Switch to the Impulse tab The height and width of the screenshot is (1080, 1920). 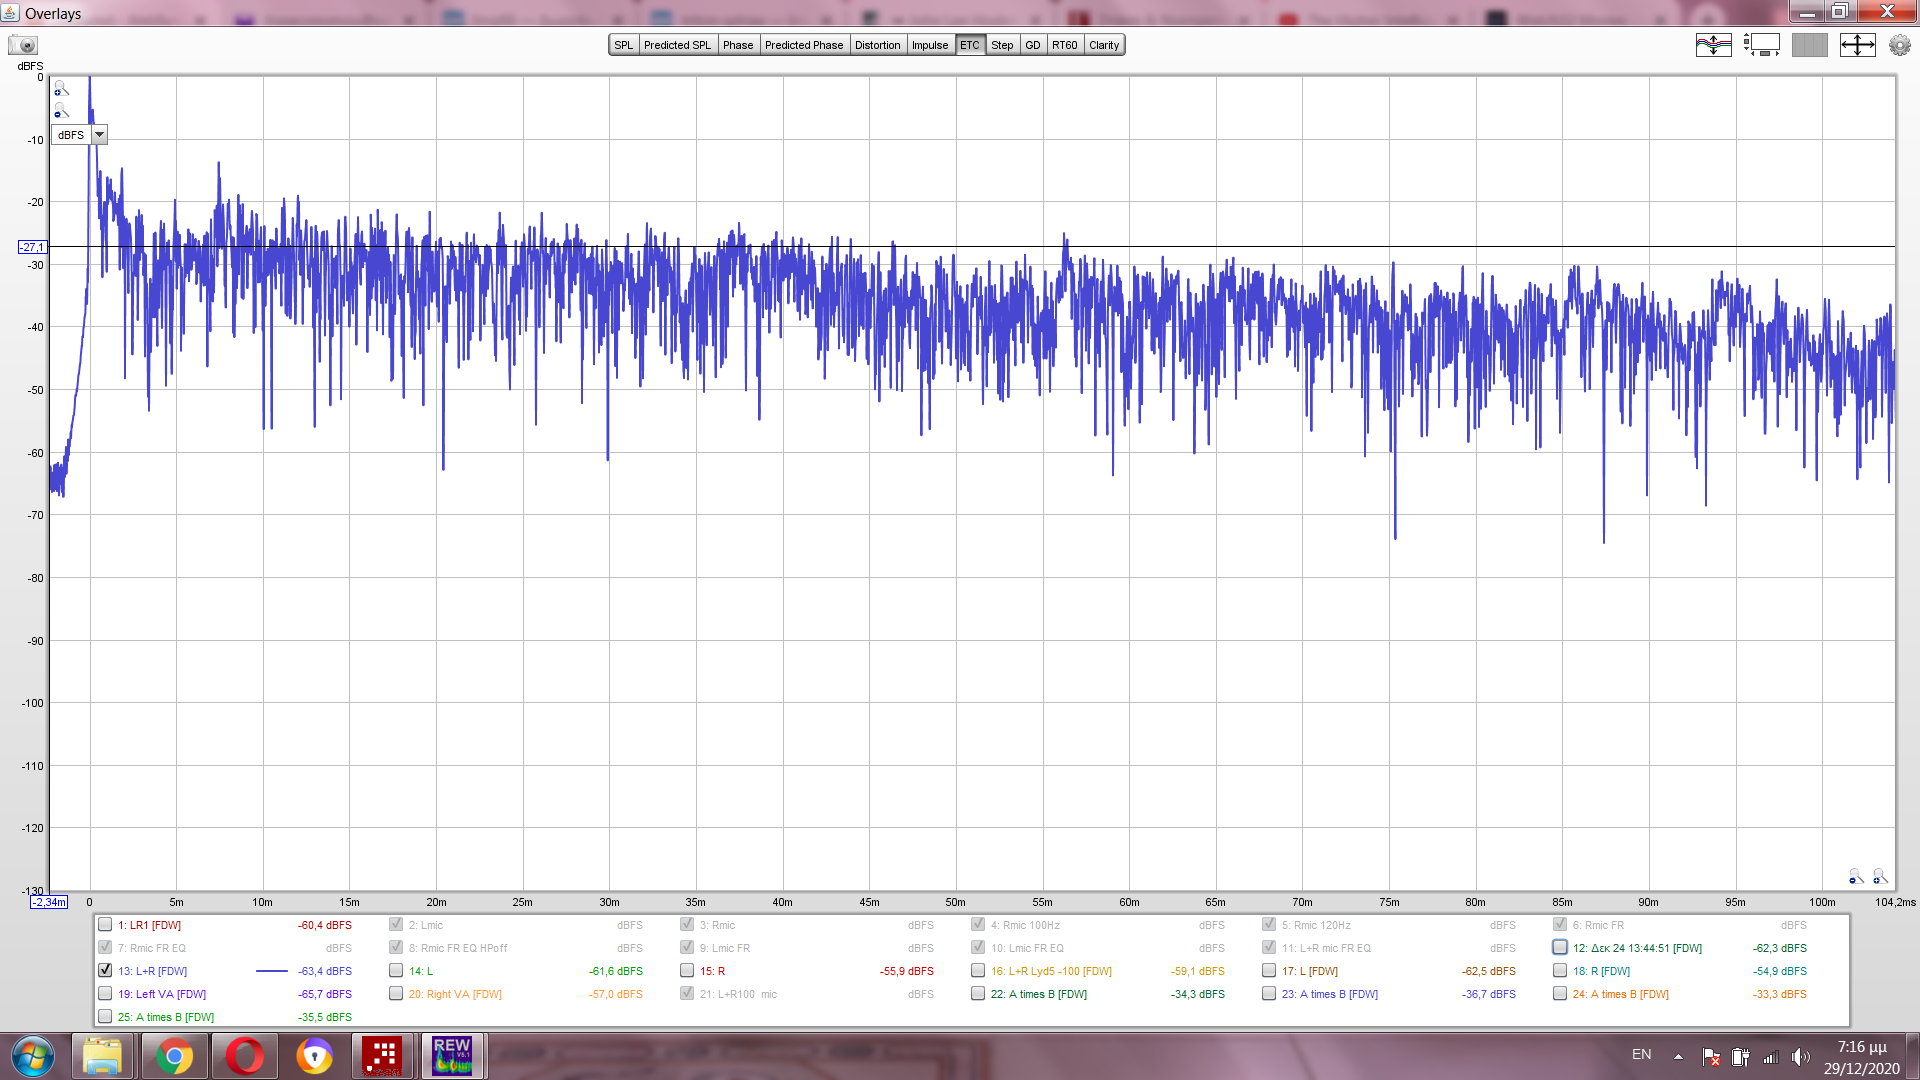coord(929,45)
